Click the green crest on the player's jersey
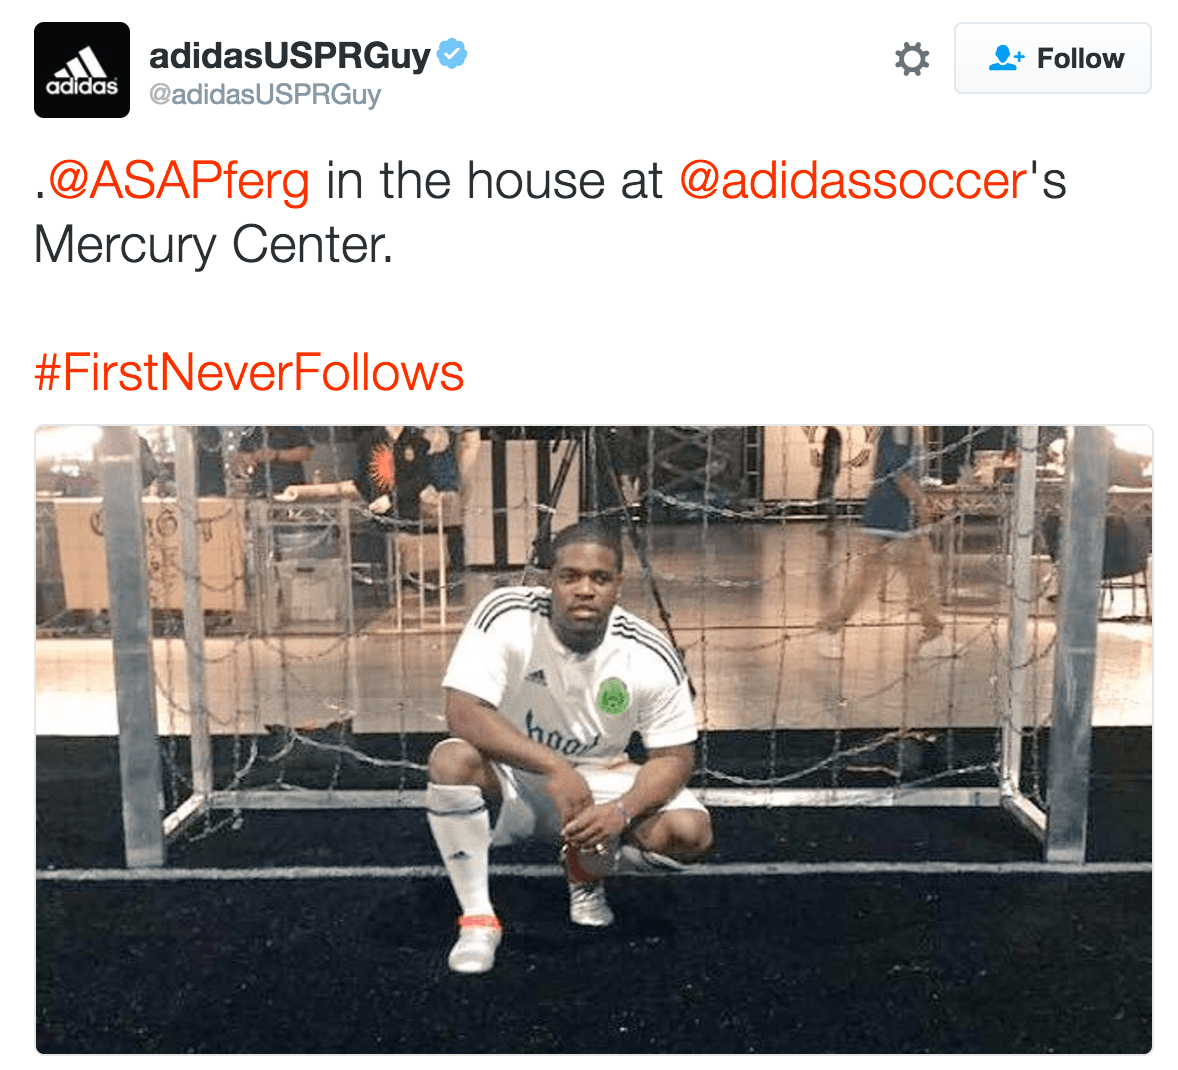The width and height of the screenshot is (1178, 1070). pyautogui.click(x=612, y=697)
